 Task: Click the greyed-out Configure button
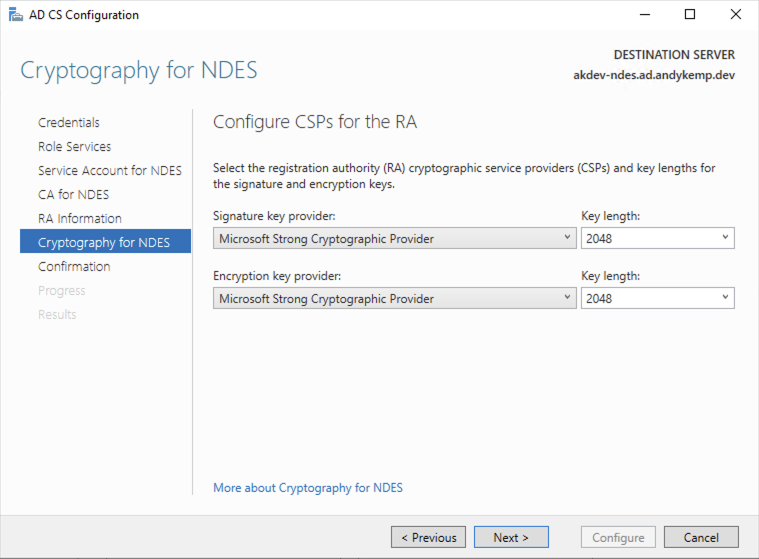pyautogui.click(x=618, y=537)
